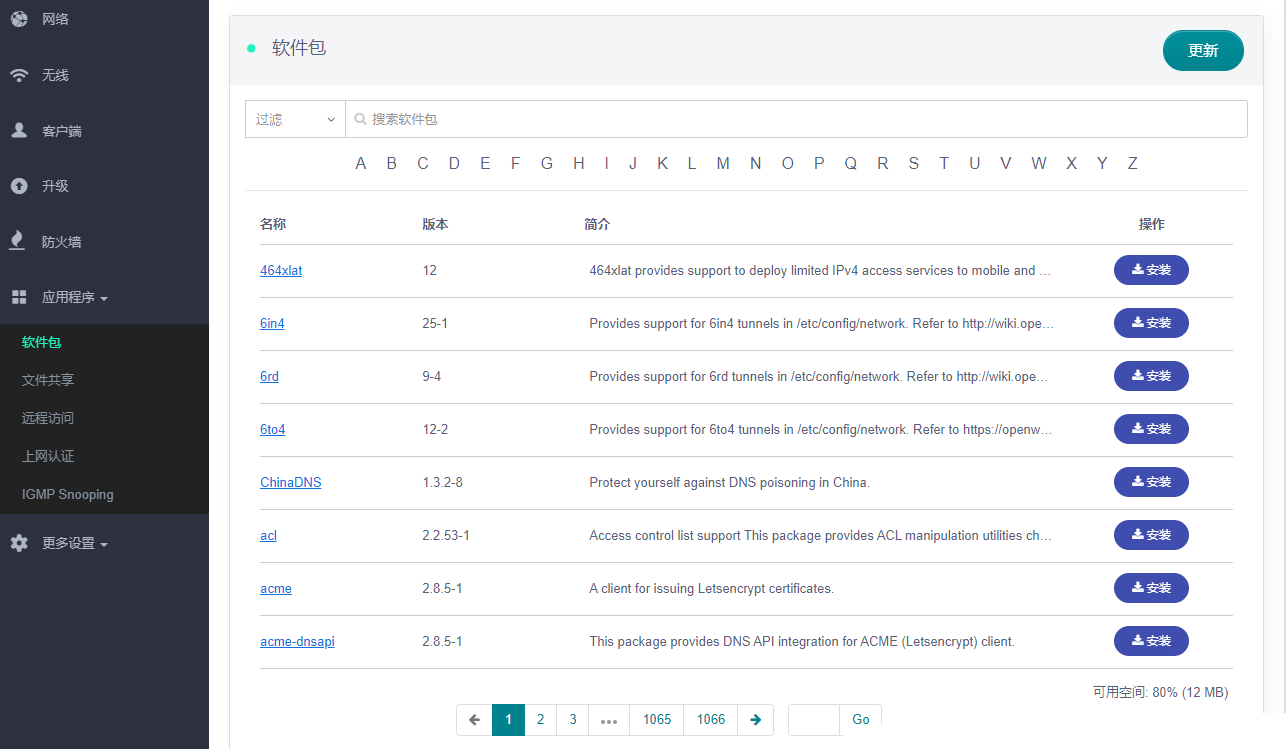Install the acme-dnsapi package
This screenshot has width=1287, height=749.
click(x=1151, y=641)
